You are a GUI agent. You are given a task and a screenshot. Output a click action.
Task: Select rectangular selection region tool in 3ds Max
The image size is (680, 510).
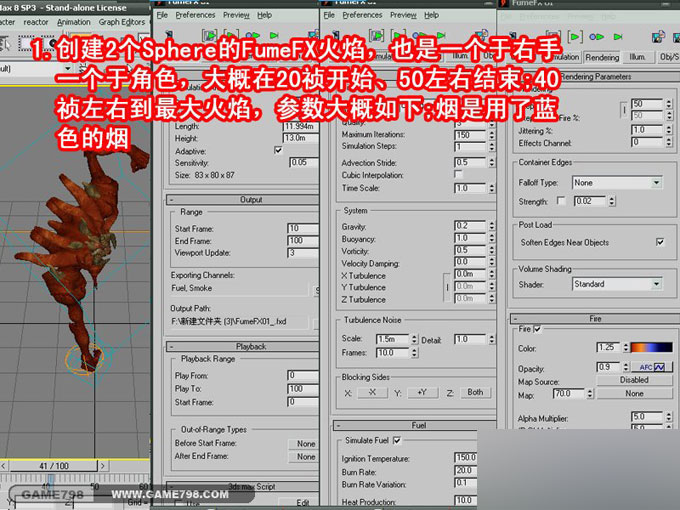pos(26,43)
